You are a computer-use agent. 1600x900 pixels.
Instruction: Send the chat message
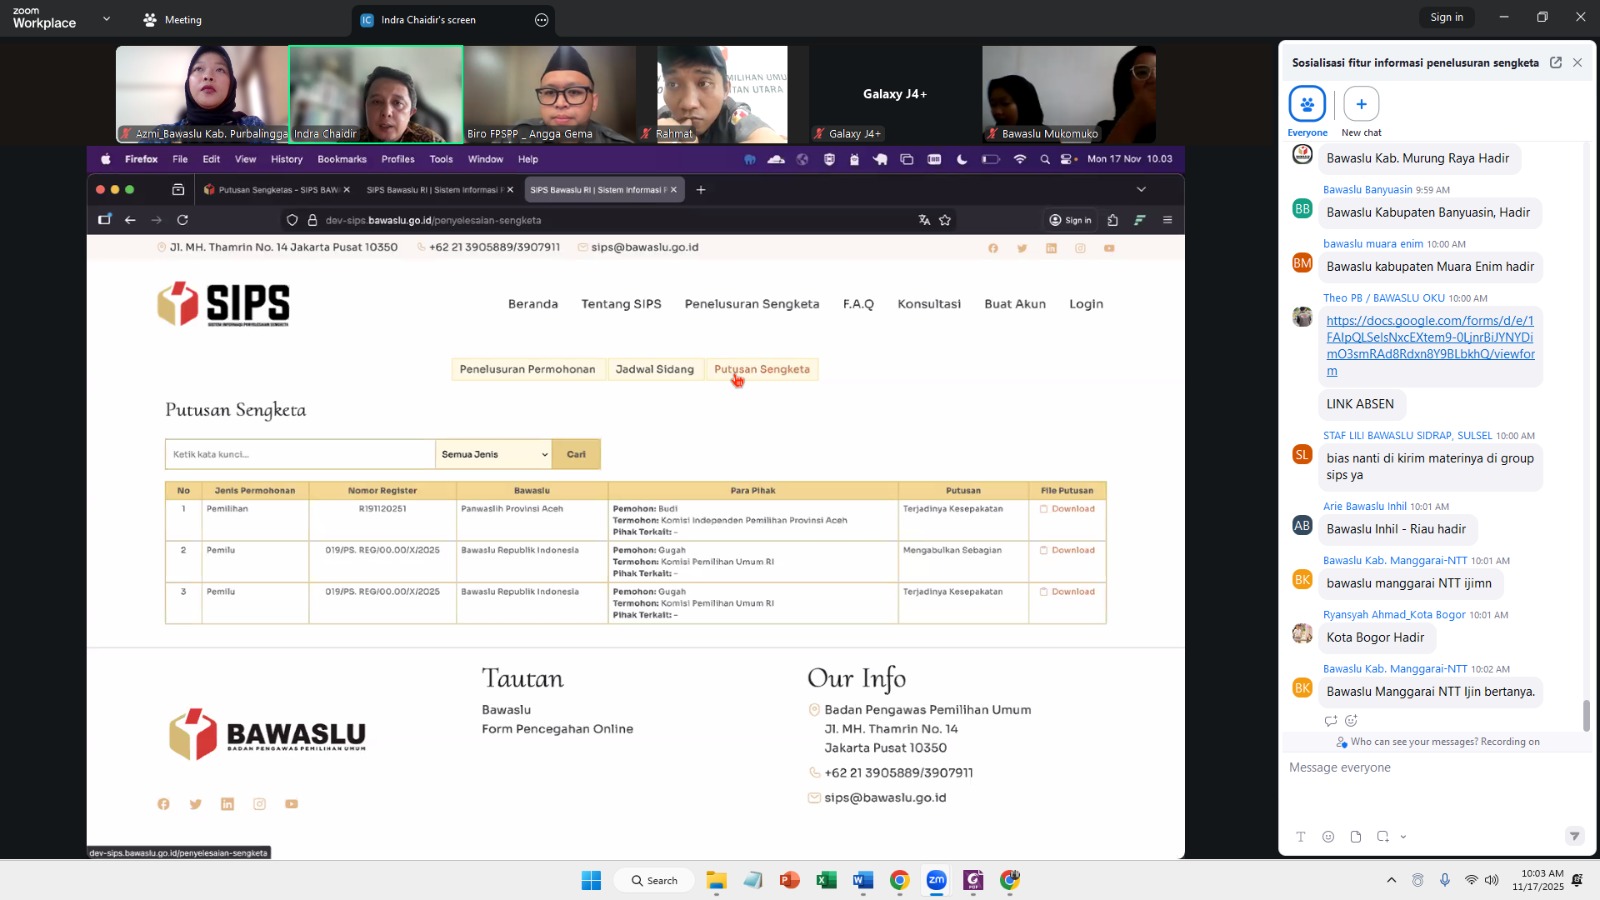click(1574, 836)
